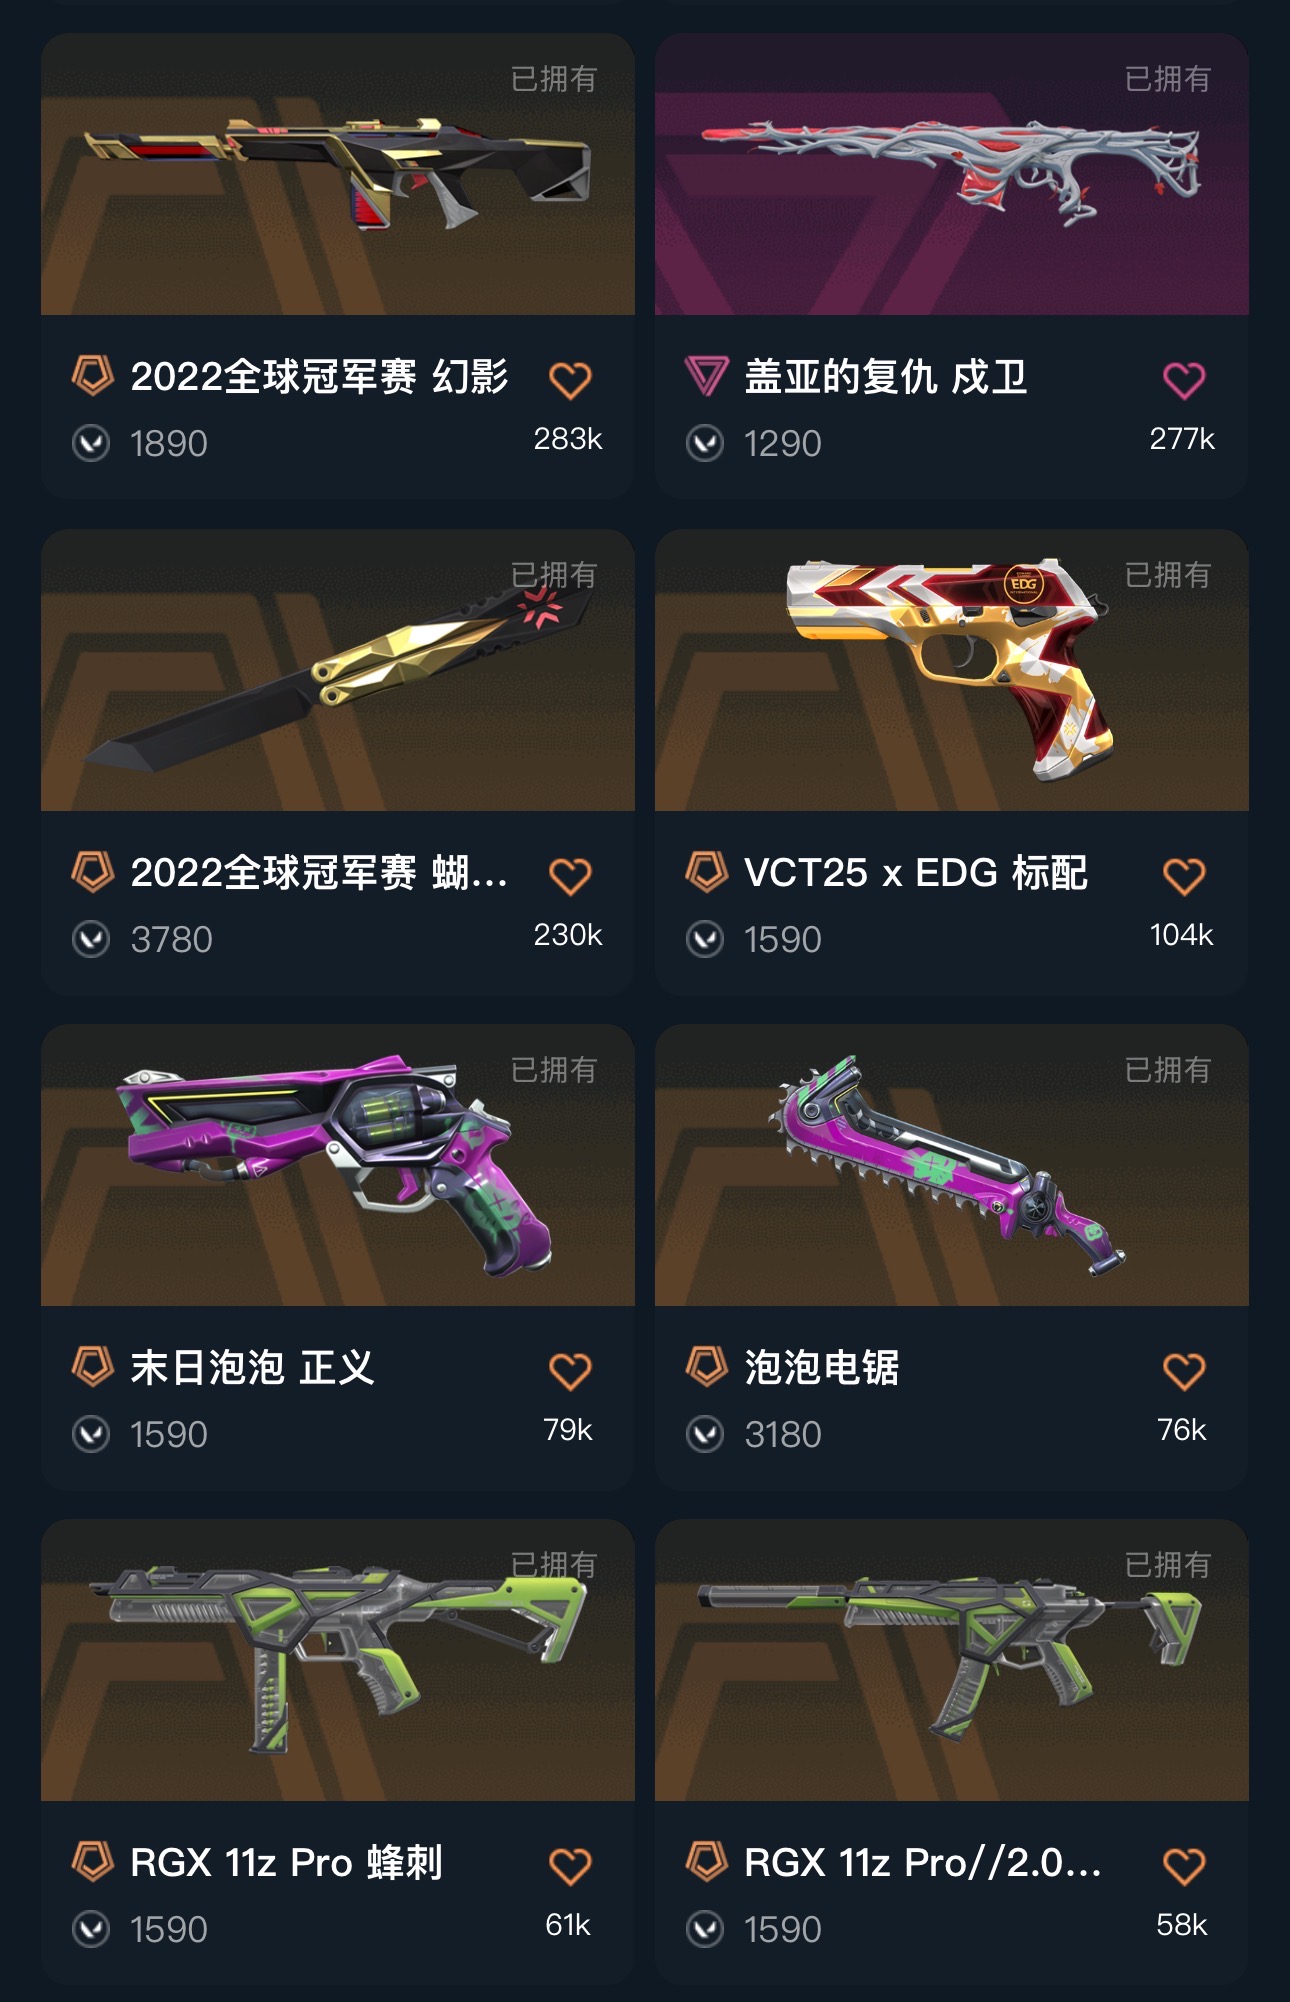
Task: Open the RGX 11z Pro 蜂刺 title
Action: tap(287, 1863)
